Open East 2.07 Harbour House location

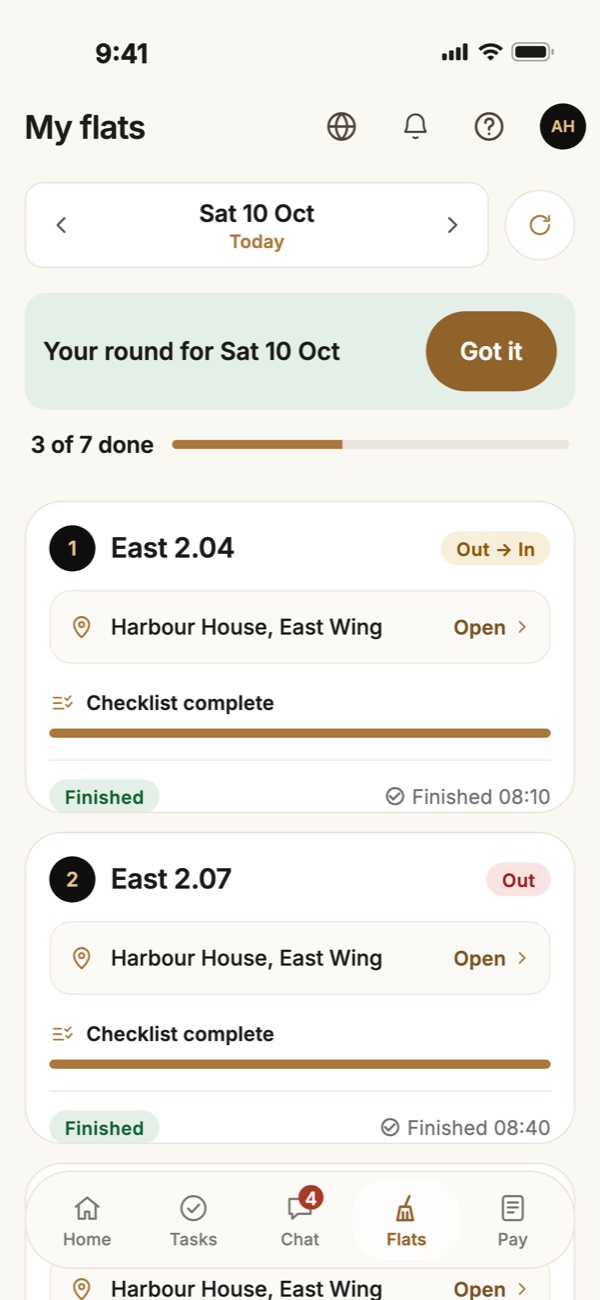[300, 958]
